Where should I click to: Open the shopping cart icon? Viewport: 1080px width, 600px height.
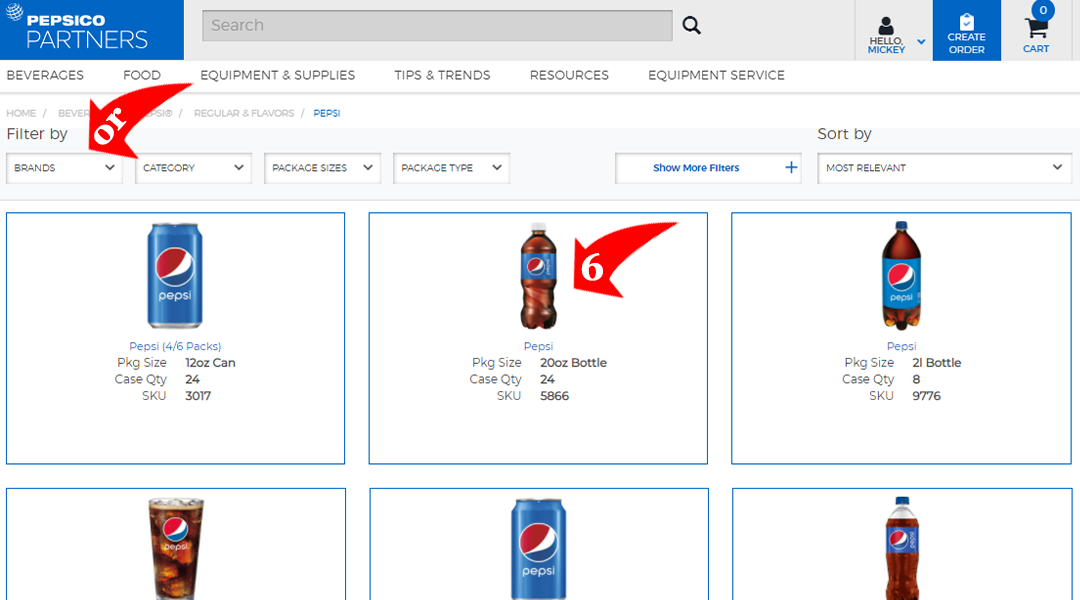point(1036,29)
